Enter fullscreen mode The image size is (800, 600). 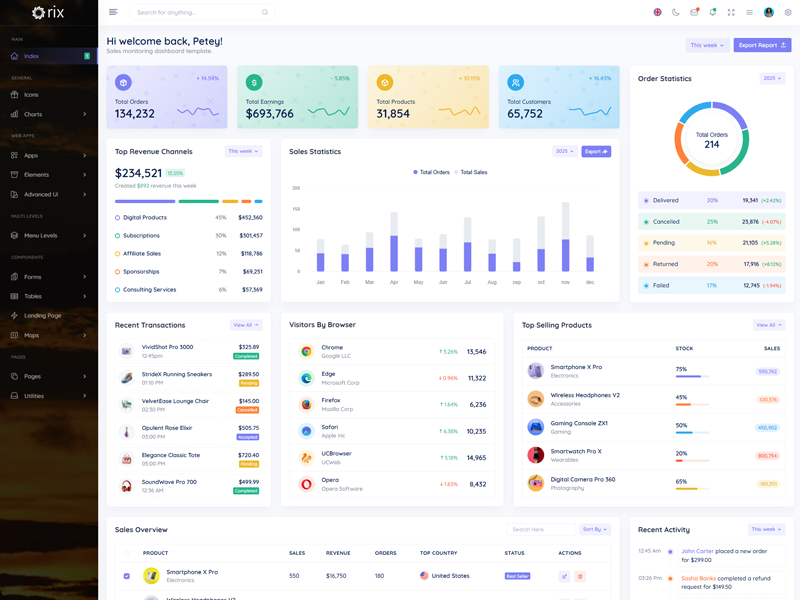pyautogui.click(x=731, y=13)
